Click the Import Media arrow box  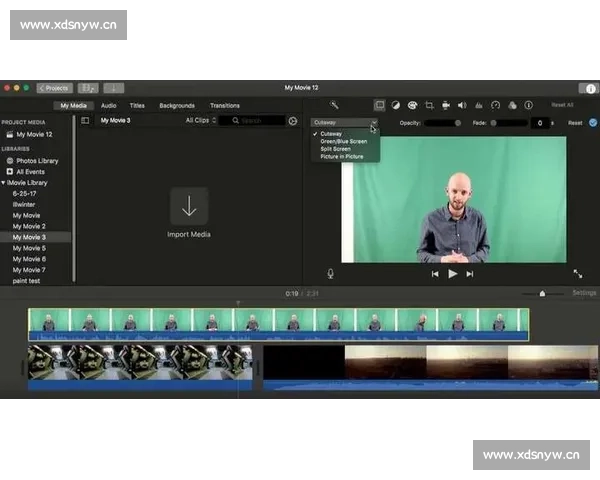point(189,207)
